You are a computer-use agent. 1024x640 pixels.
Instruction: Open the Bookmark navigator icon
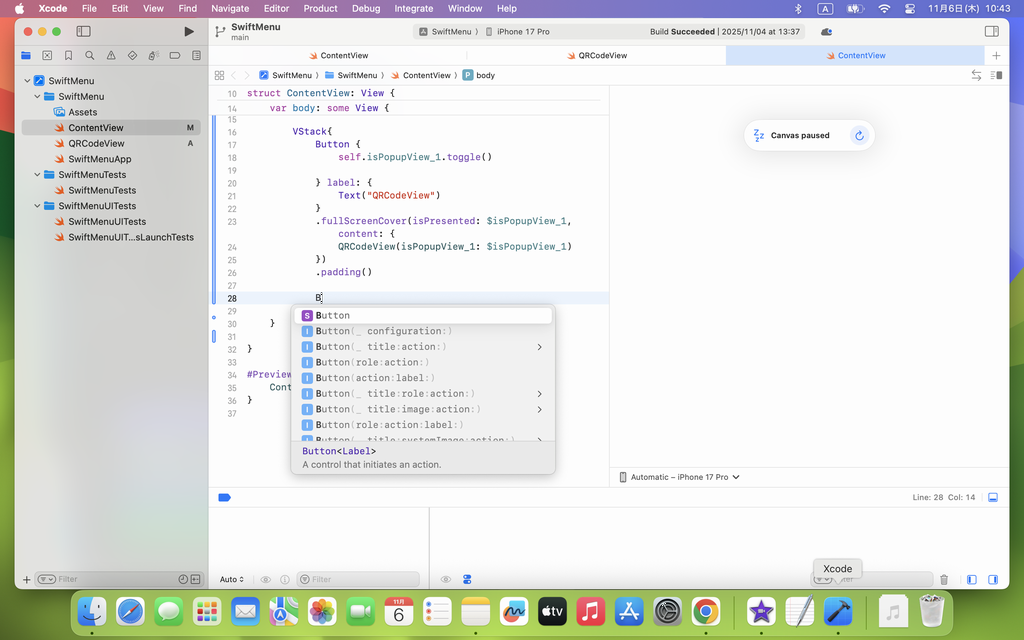click(68, 56)
